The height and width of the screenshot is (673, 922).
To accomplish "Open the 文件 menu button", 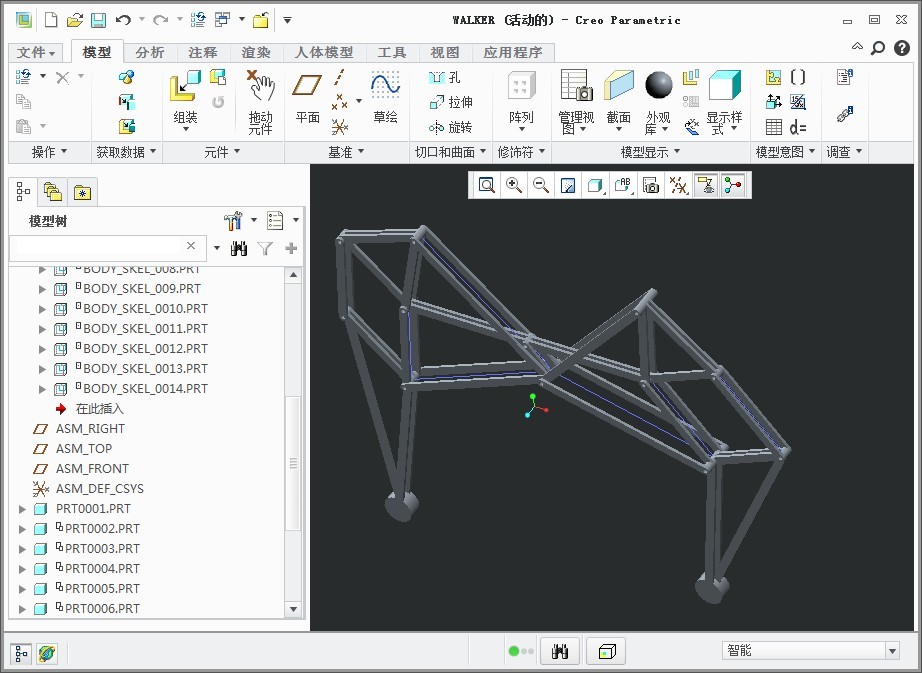I will coord(37,52).
